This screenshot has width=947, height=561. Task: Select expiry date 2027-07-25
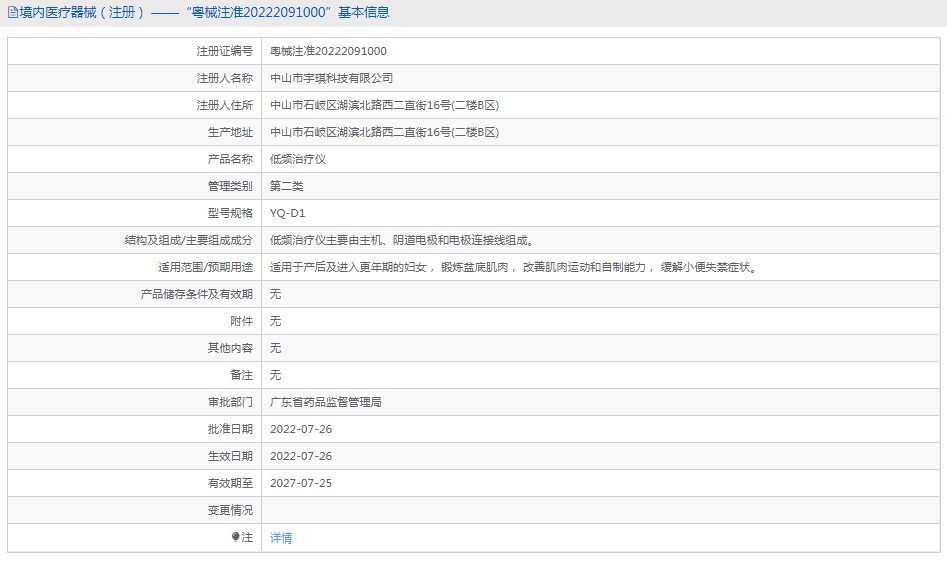click(x=301, y=483)
